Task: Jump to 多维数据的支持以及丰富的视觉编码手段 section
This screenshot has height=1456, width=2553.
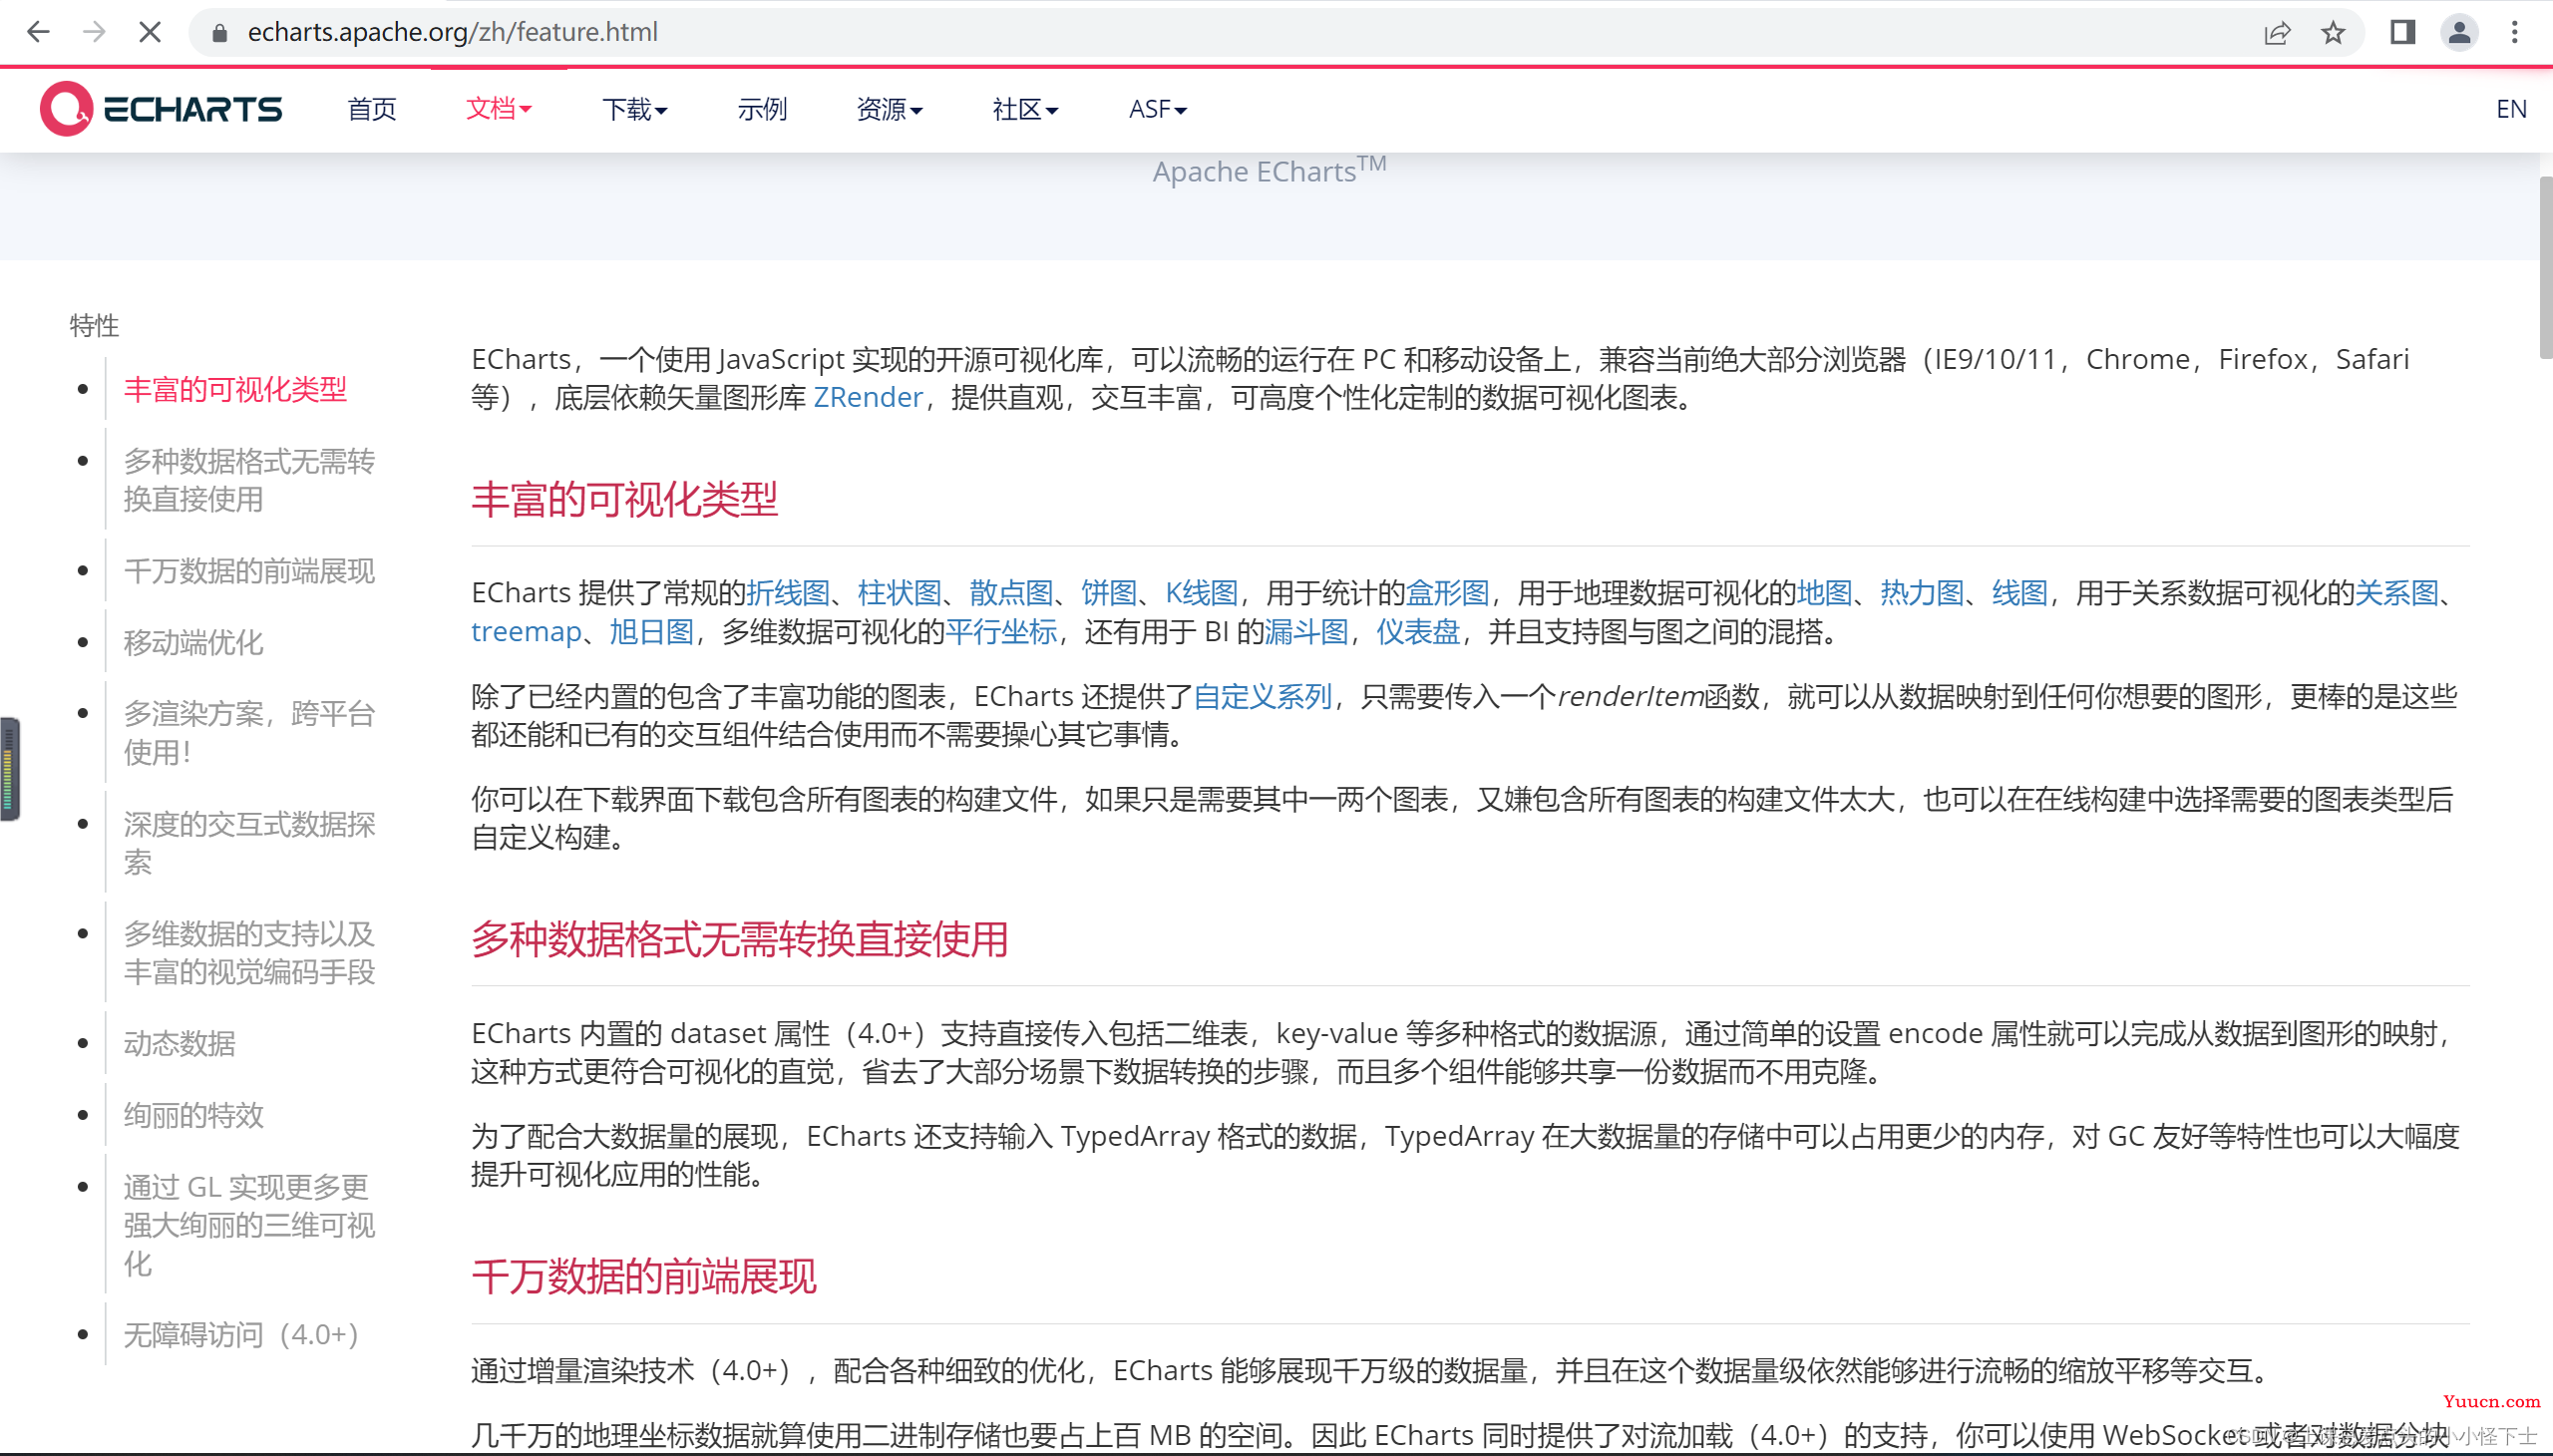Action: (x=249, y=952)
